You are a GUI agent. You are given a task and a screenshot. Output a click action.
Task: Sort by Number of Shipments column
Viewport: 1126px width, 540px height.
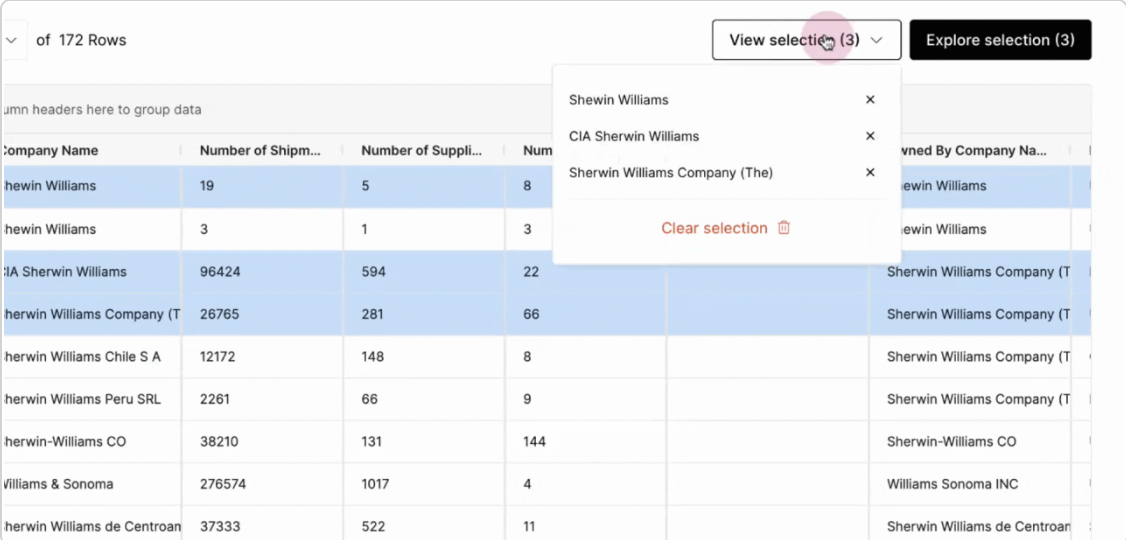pyautogui.click(x=260, y=151)
